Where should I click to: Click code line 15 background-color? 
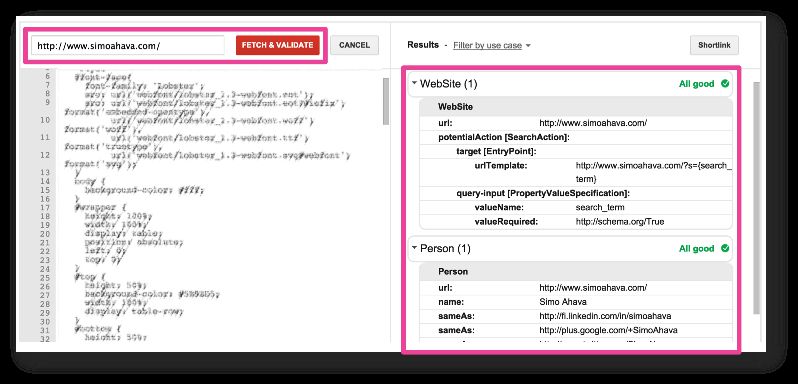point(144,190)
